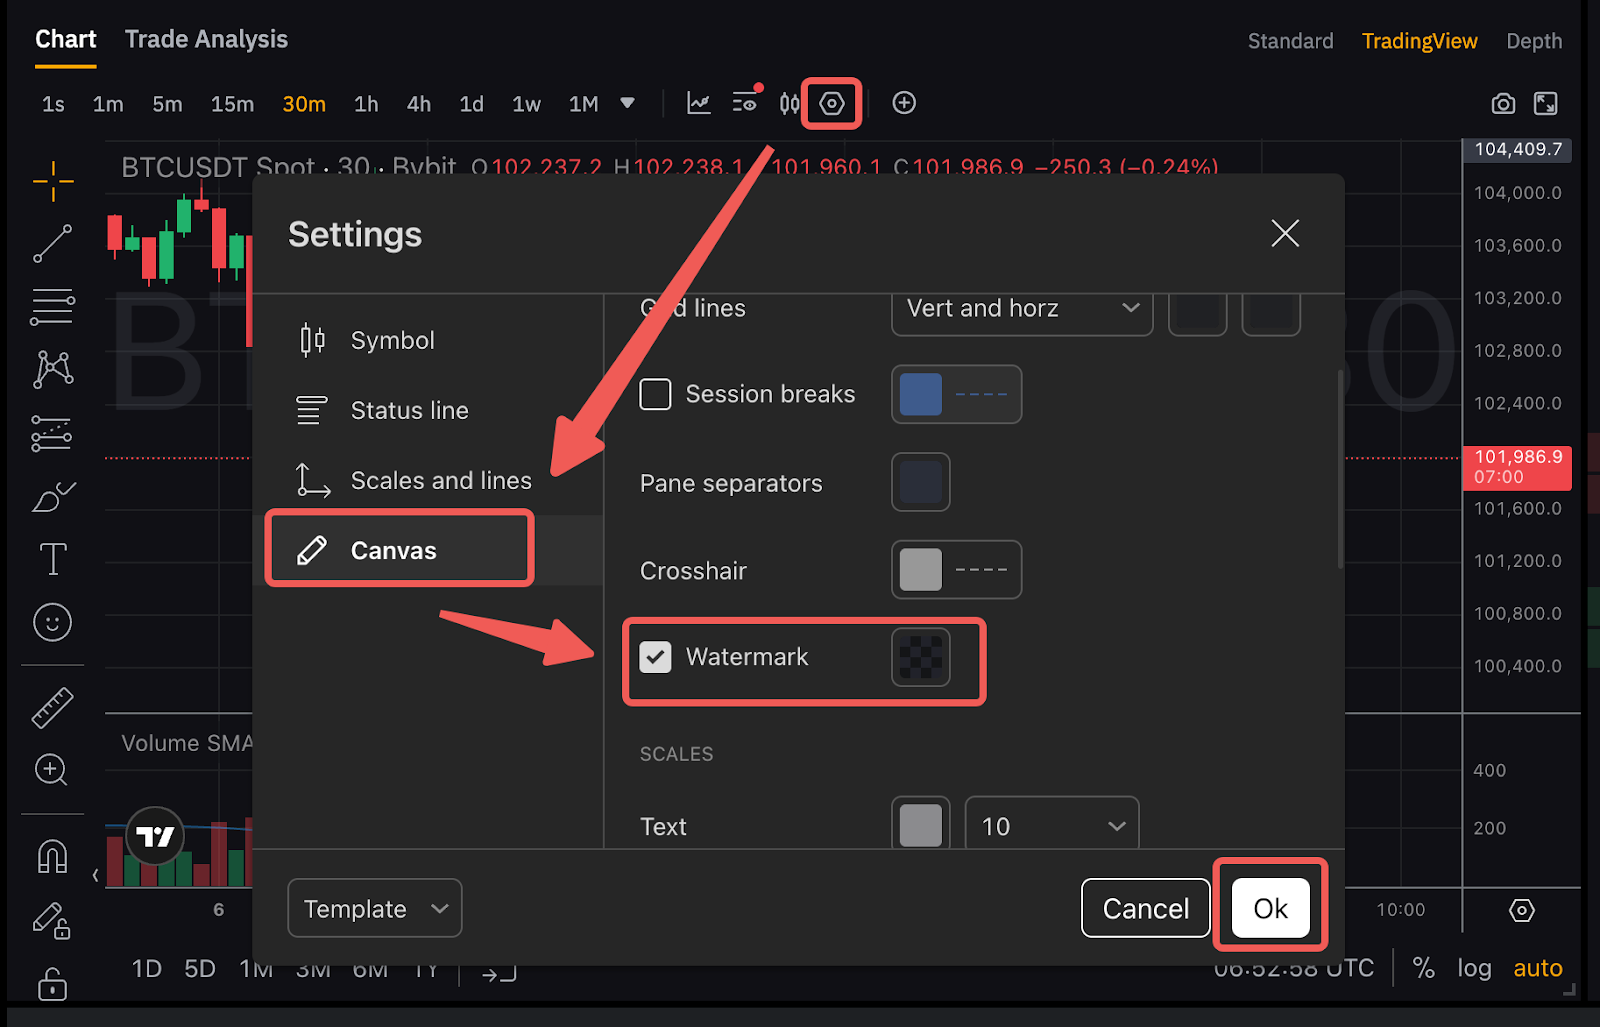The width and height of the screenshot is (1600, 1027).
Task: Activate the magnet snap mode
Action: click(x=52, y=857)
